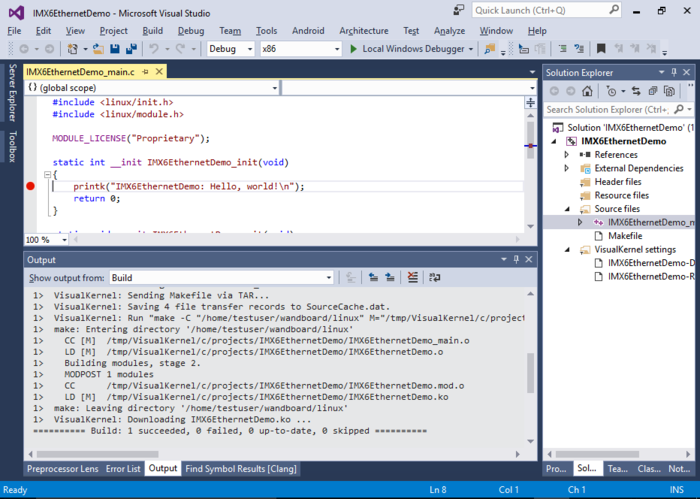Click the Home icon in Solution Explorer
The height and width of the screenshot is (499, 700).
[587, 91]
